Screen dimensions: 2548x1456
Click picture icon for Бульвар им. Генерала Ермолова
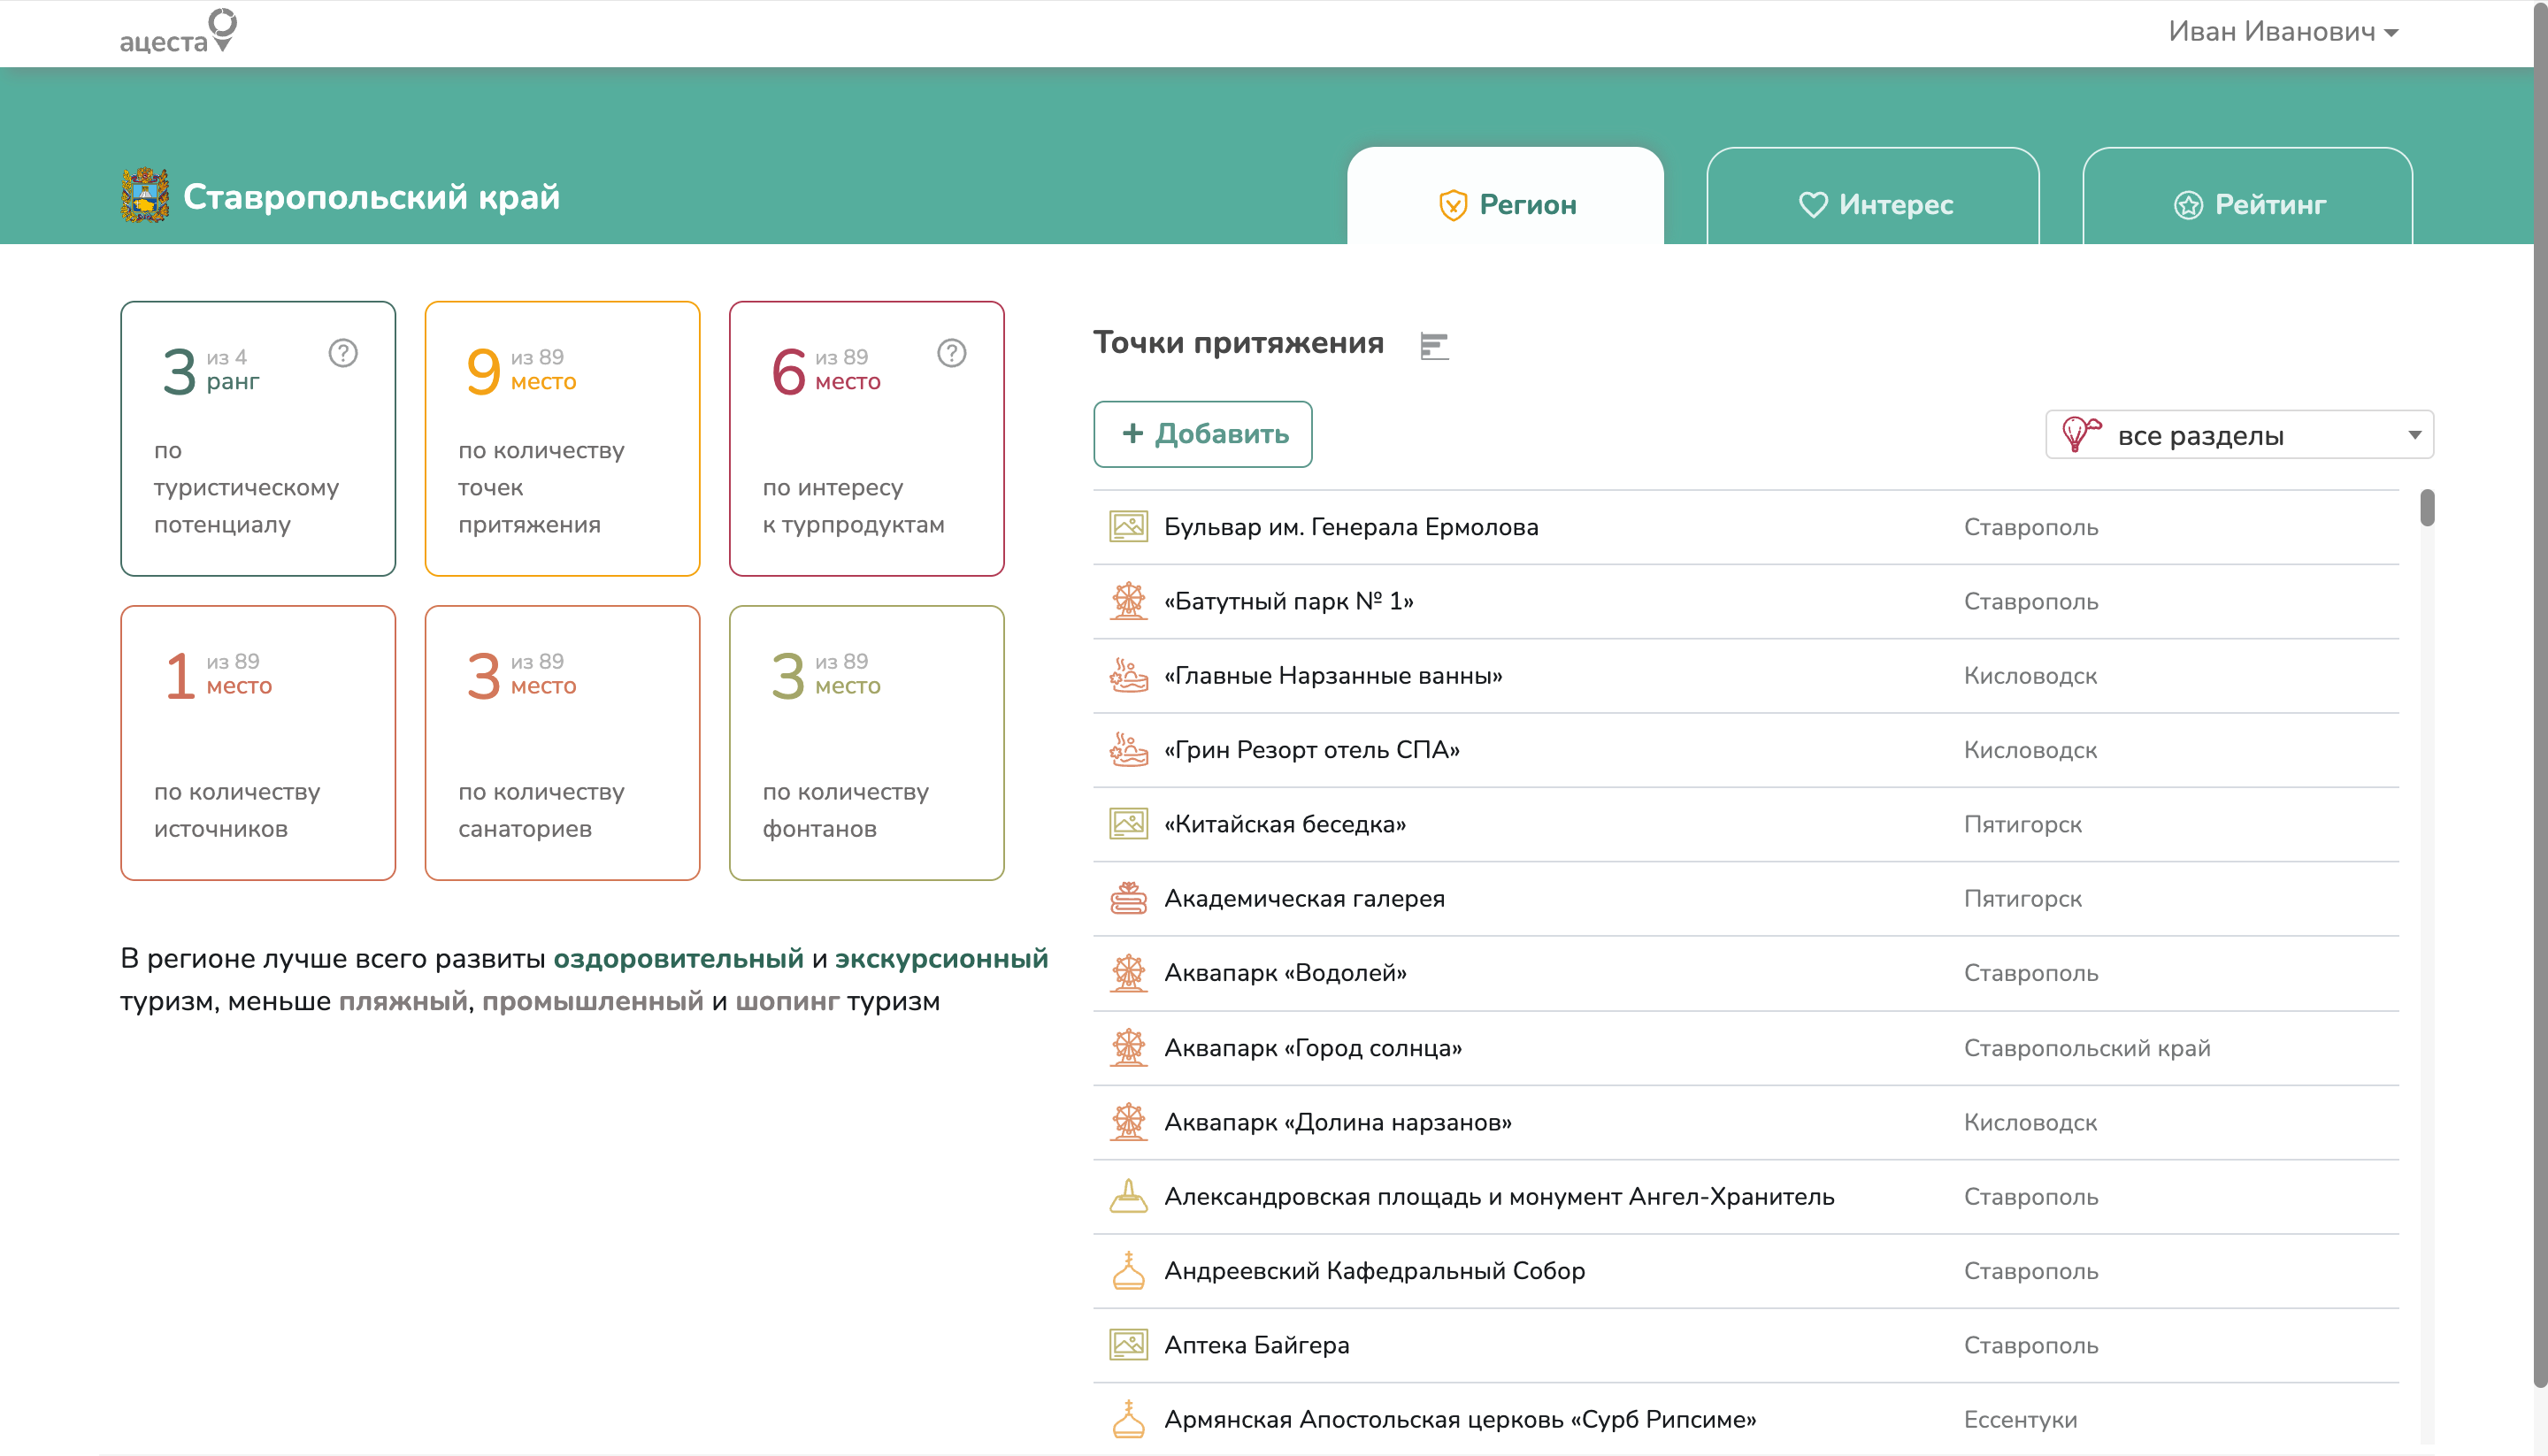tap(1128, 526)
